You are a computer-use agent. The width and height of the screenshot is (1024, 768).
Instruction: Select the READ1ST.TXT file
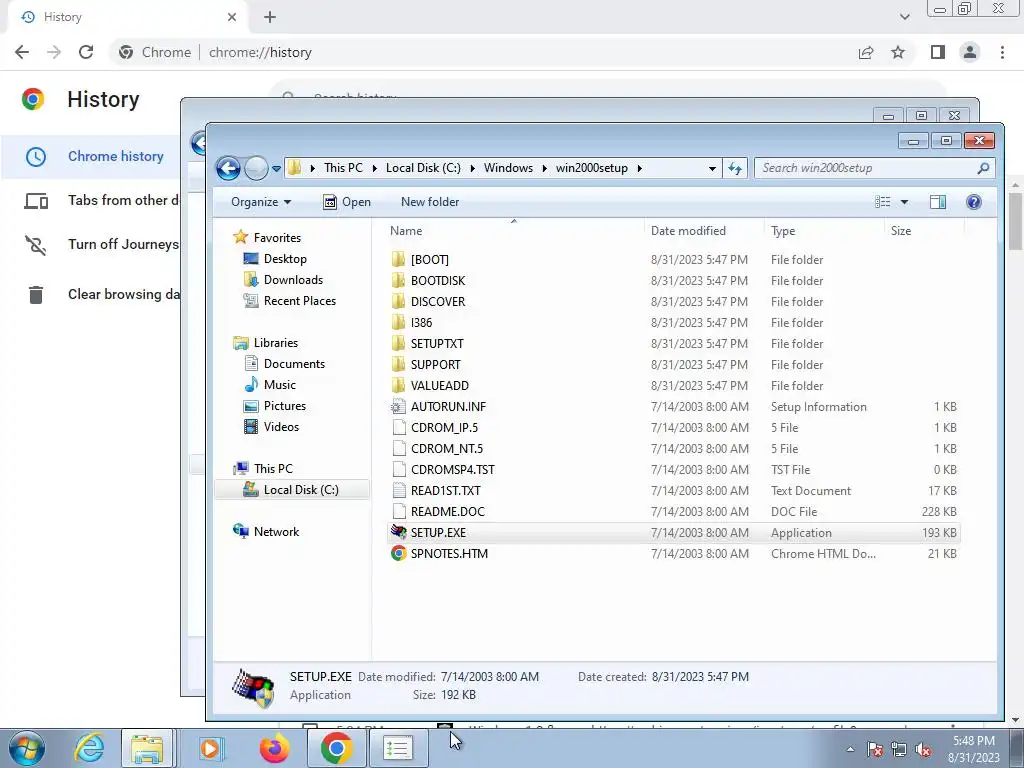pyautogui.click(x=445, y=490)
